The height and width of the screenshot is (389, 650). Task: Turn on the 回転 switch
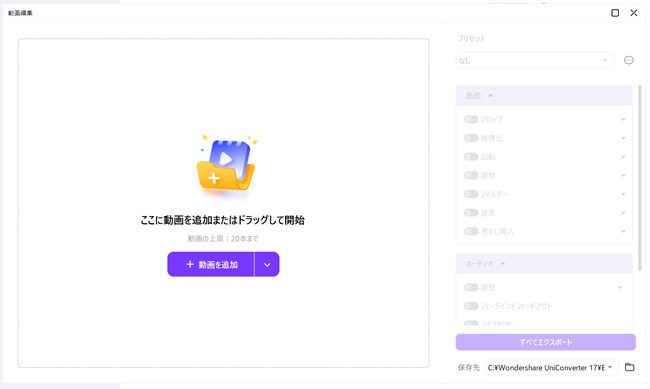[x=471, y=157]
